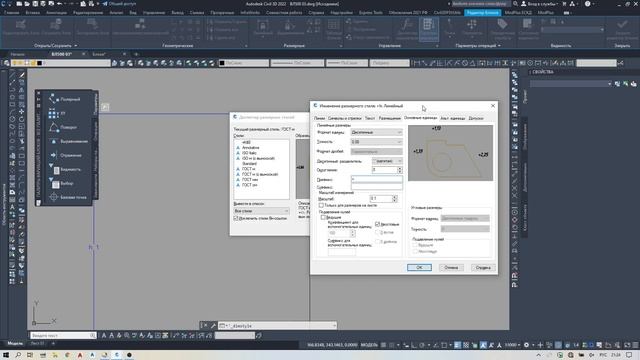Click the Undo arrow in quick access toolbar
This screenshot has width=640, height=360.
tap(60, 4)
